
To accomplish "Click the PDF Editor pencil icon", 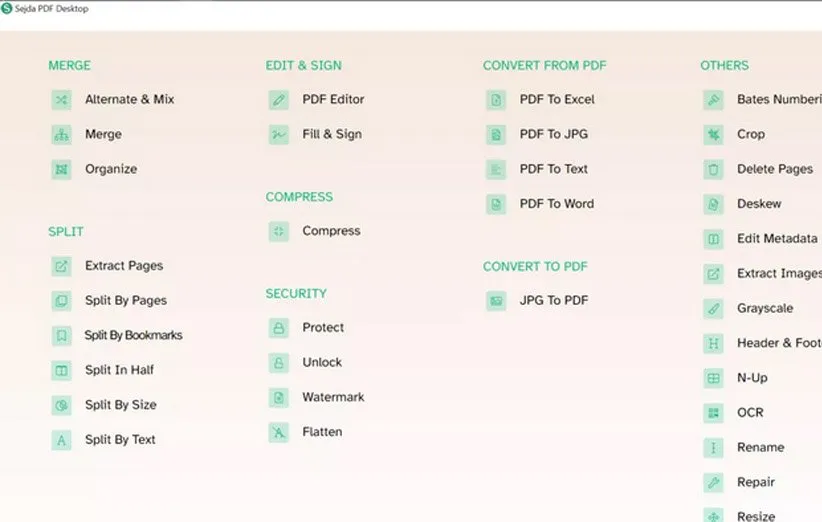I will pyautogui.click(x=279, y=100).
